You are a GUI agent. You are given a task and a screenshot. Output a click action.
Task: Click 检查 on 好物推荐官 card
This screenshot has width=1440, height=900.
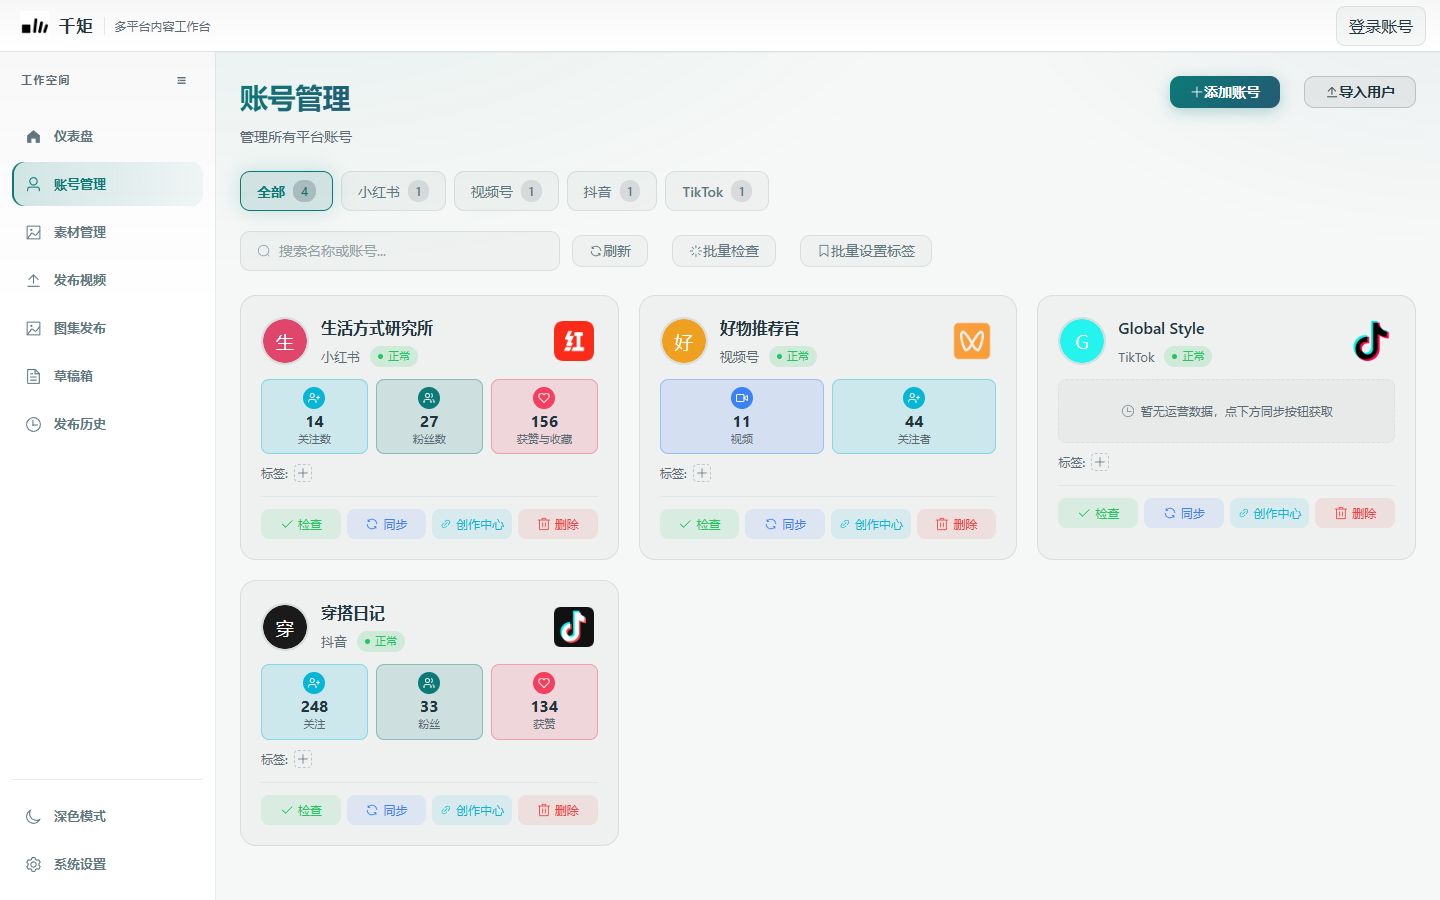700,524
